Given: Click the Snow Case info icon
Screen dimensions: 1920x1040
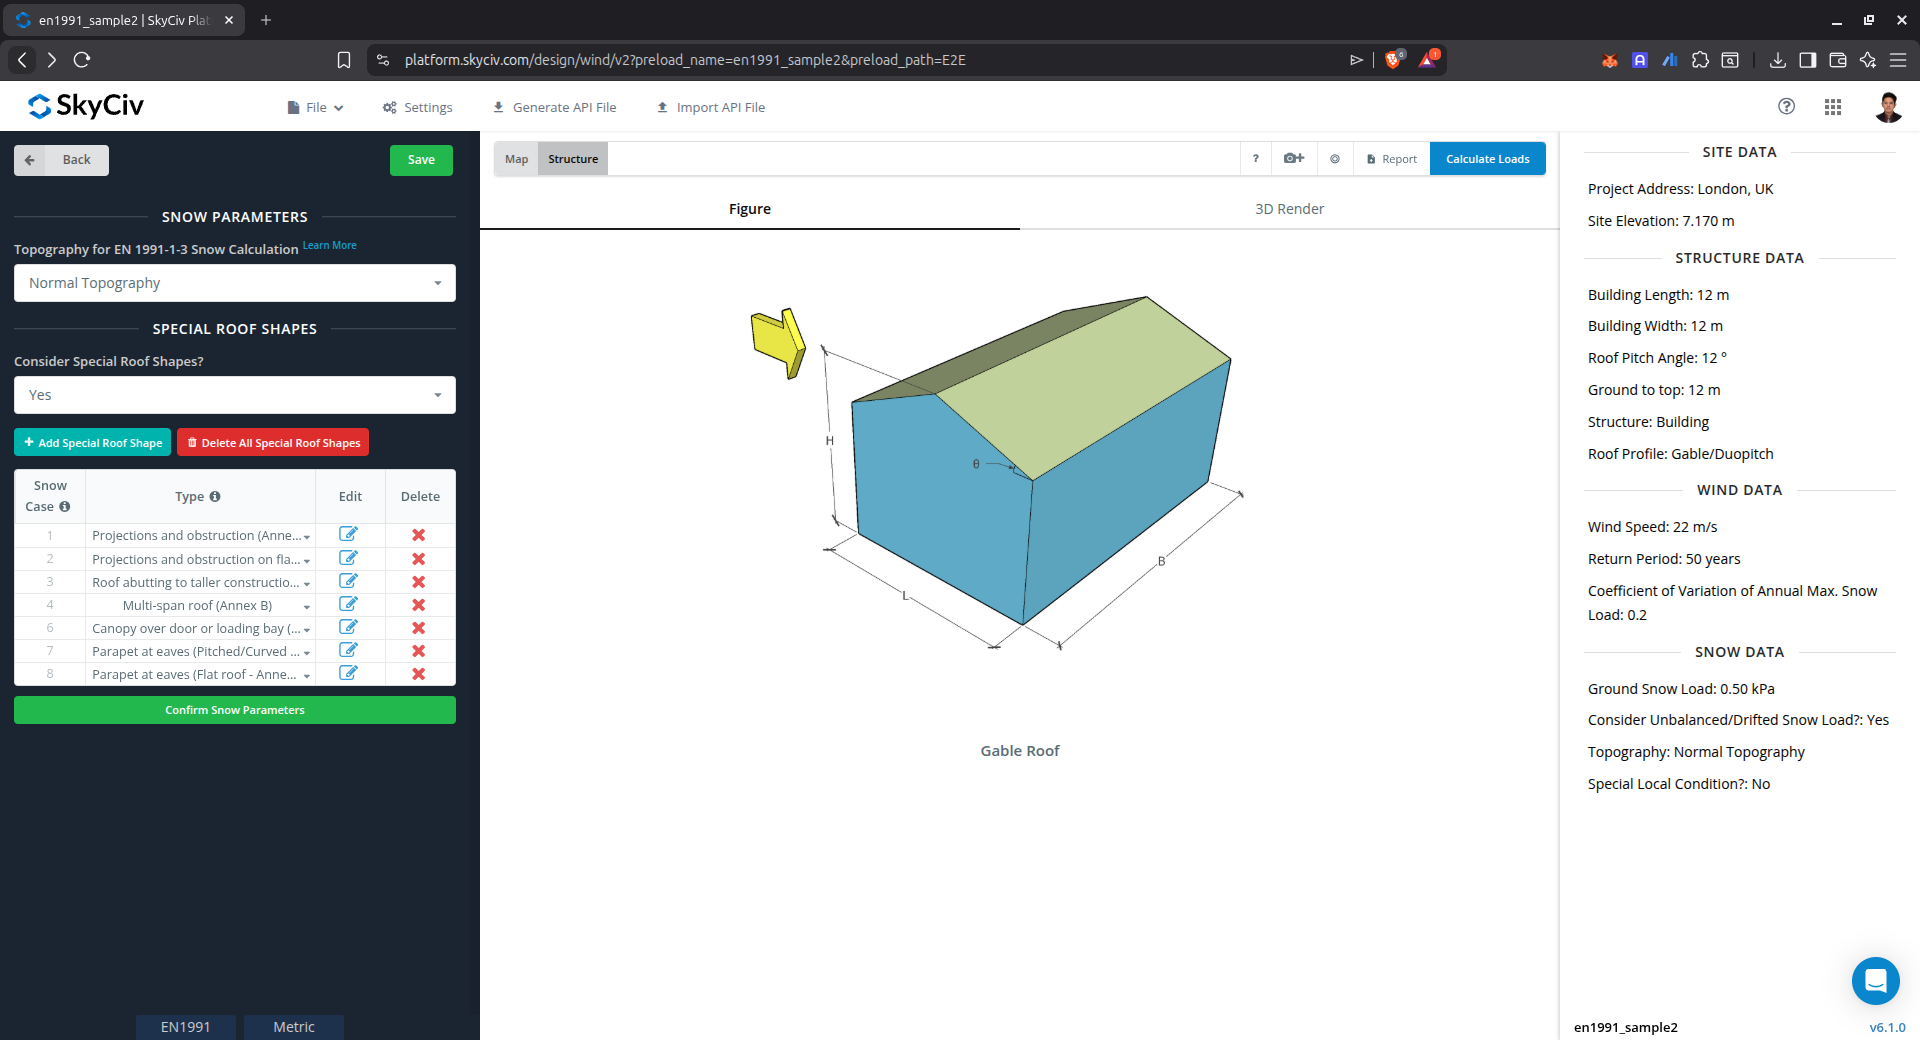Looking at the screenshot, I should pyautogui.click(x=65, y=507).
